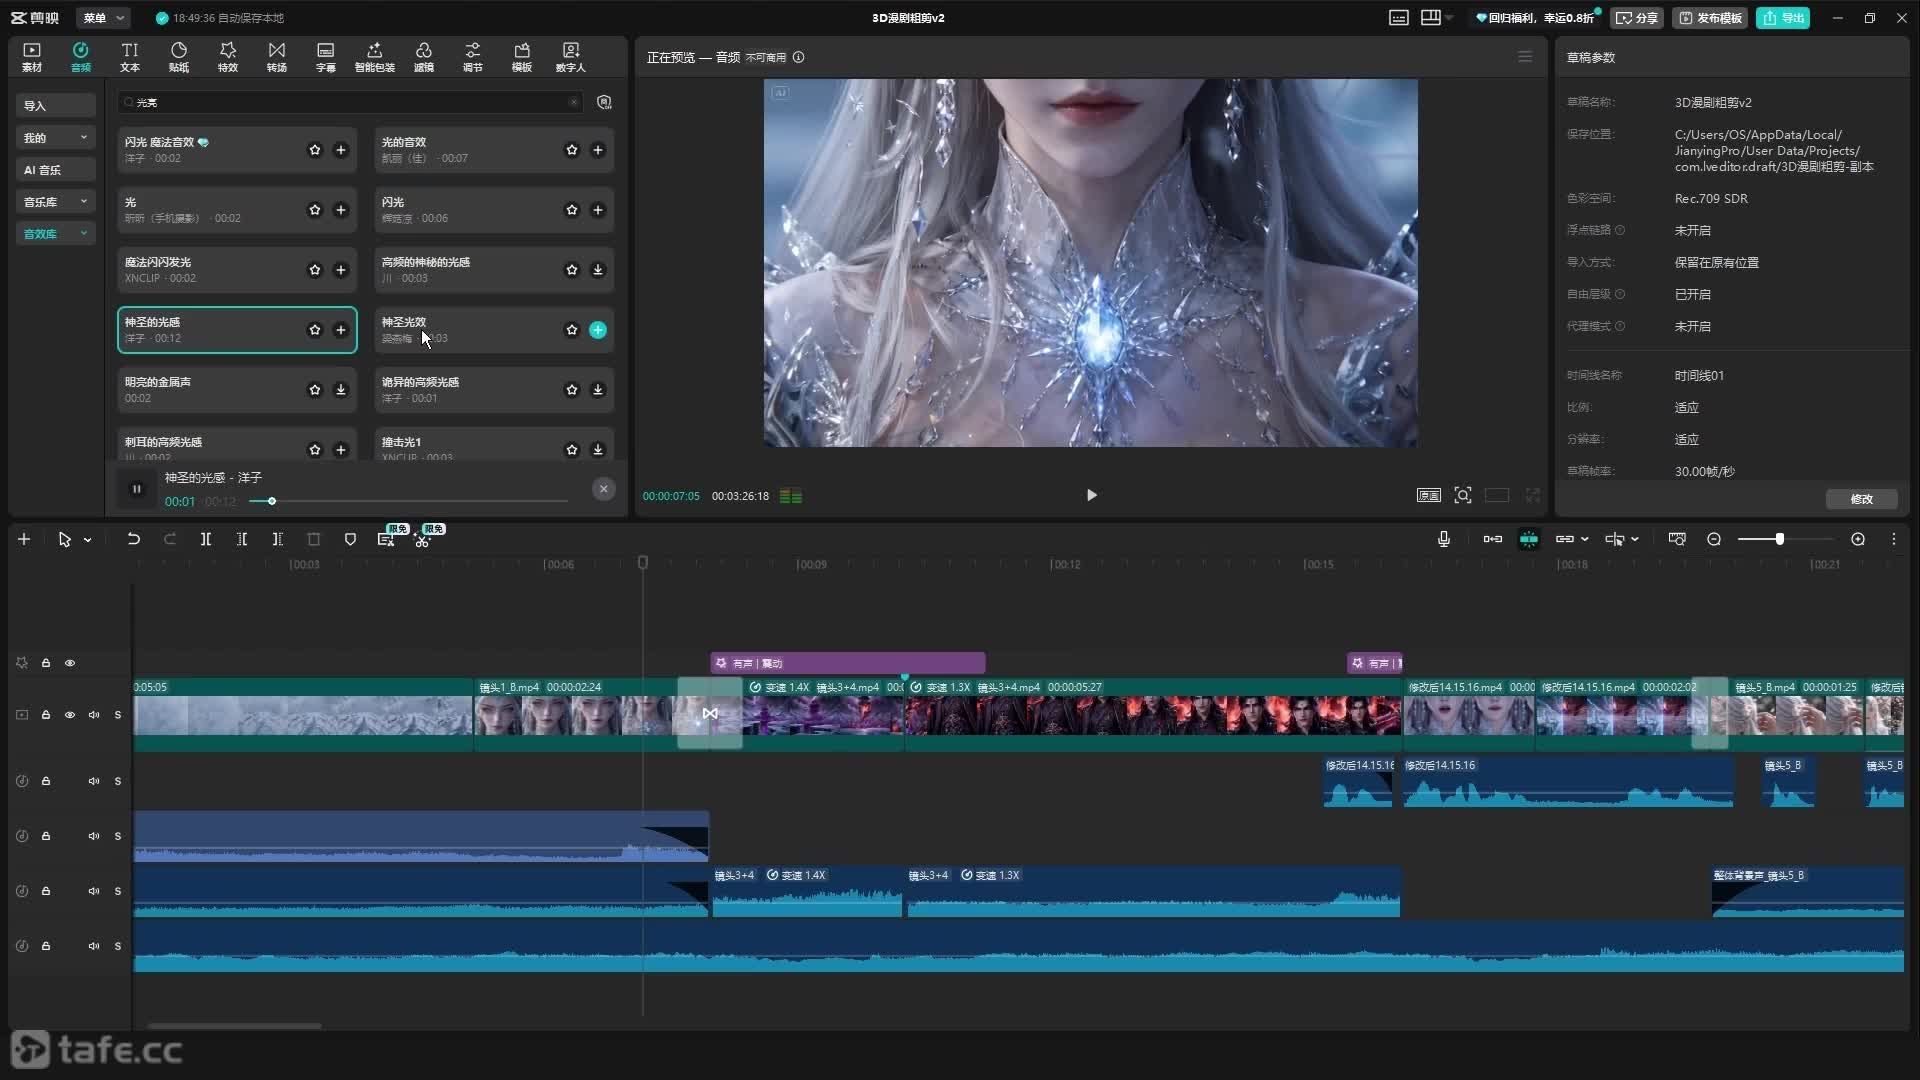Viewport: 1920px width, 1080px height.
Task: Seek within the audio preview progress bar
Action: (408, 501)
